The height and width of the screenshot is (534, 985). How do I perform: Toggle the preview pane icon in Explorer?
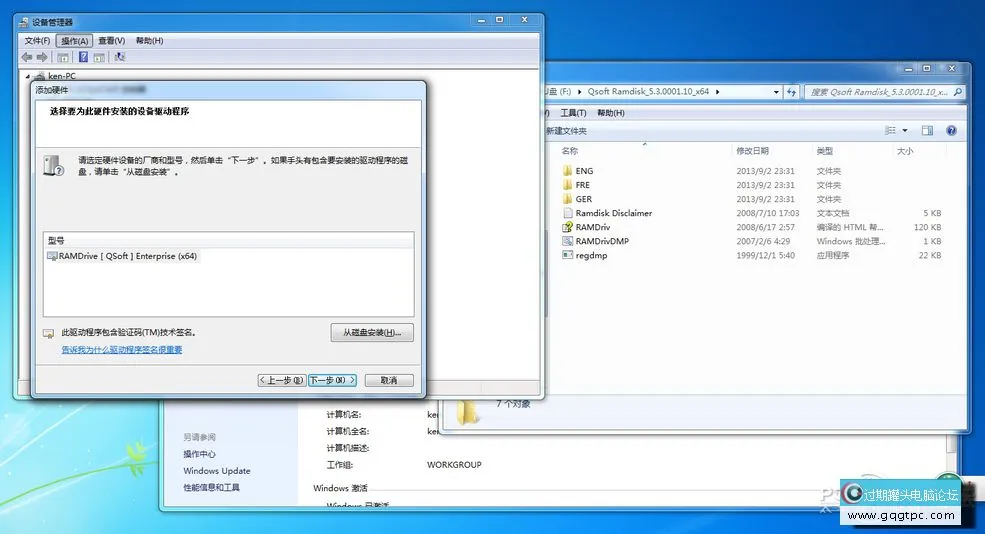(927, 131)
